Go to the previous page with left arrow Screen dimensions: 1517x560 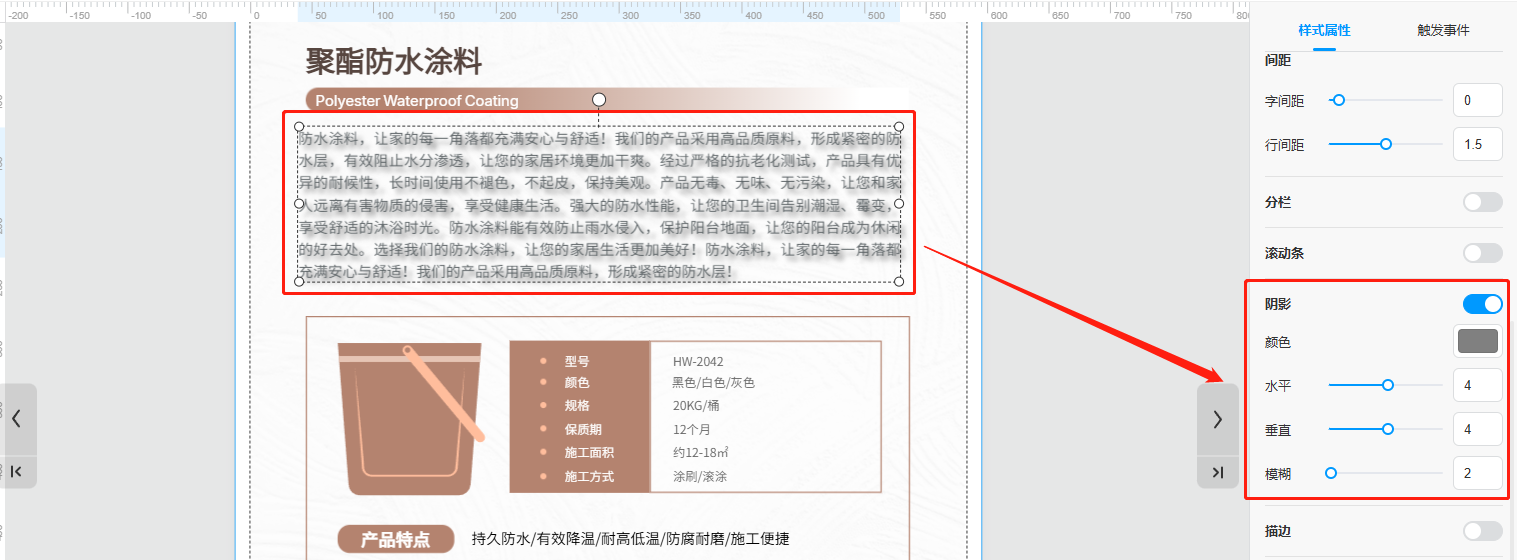click(17, 419)
